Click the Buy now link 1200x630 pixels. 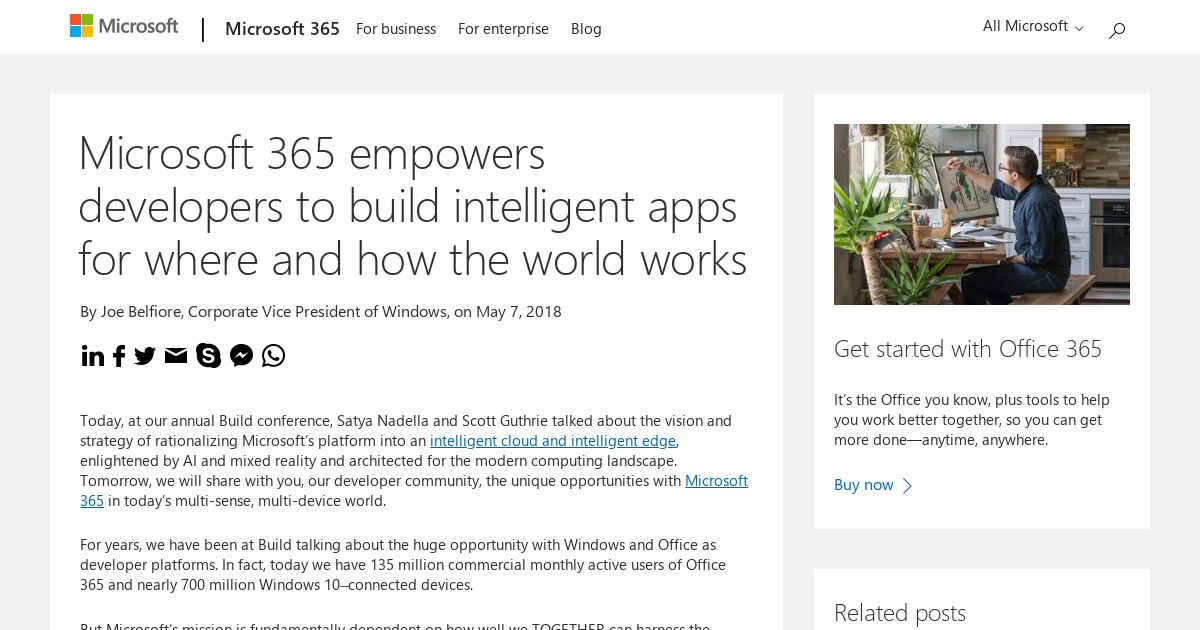coord(864,485)
